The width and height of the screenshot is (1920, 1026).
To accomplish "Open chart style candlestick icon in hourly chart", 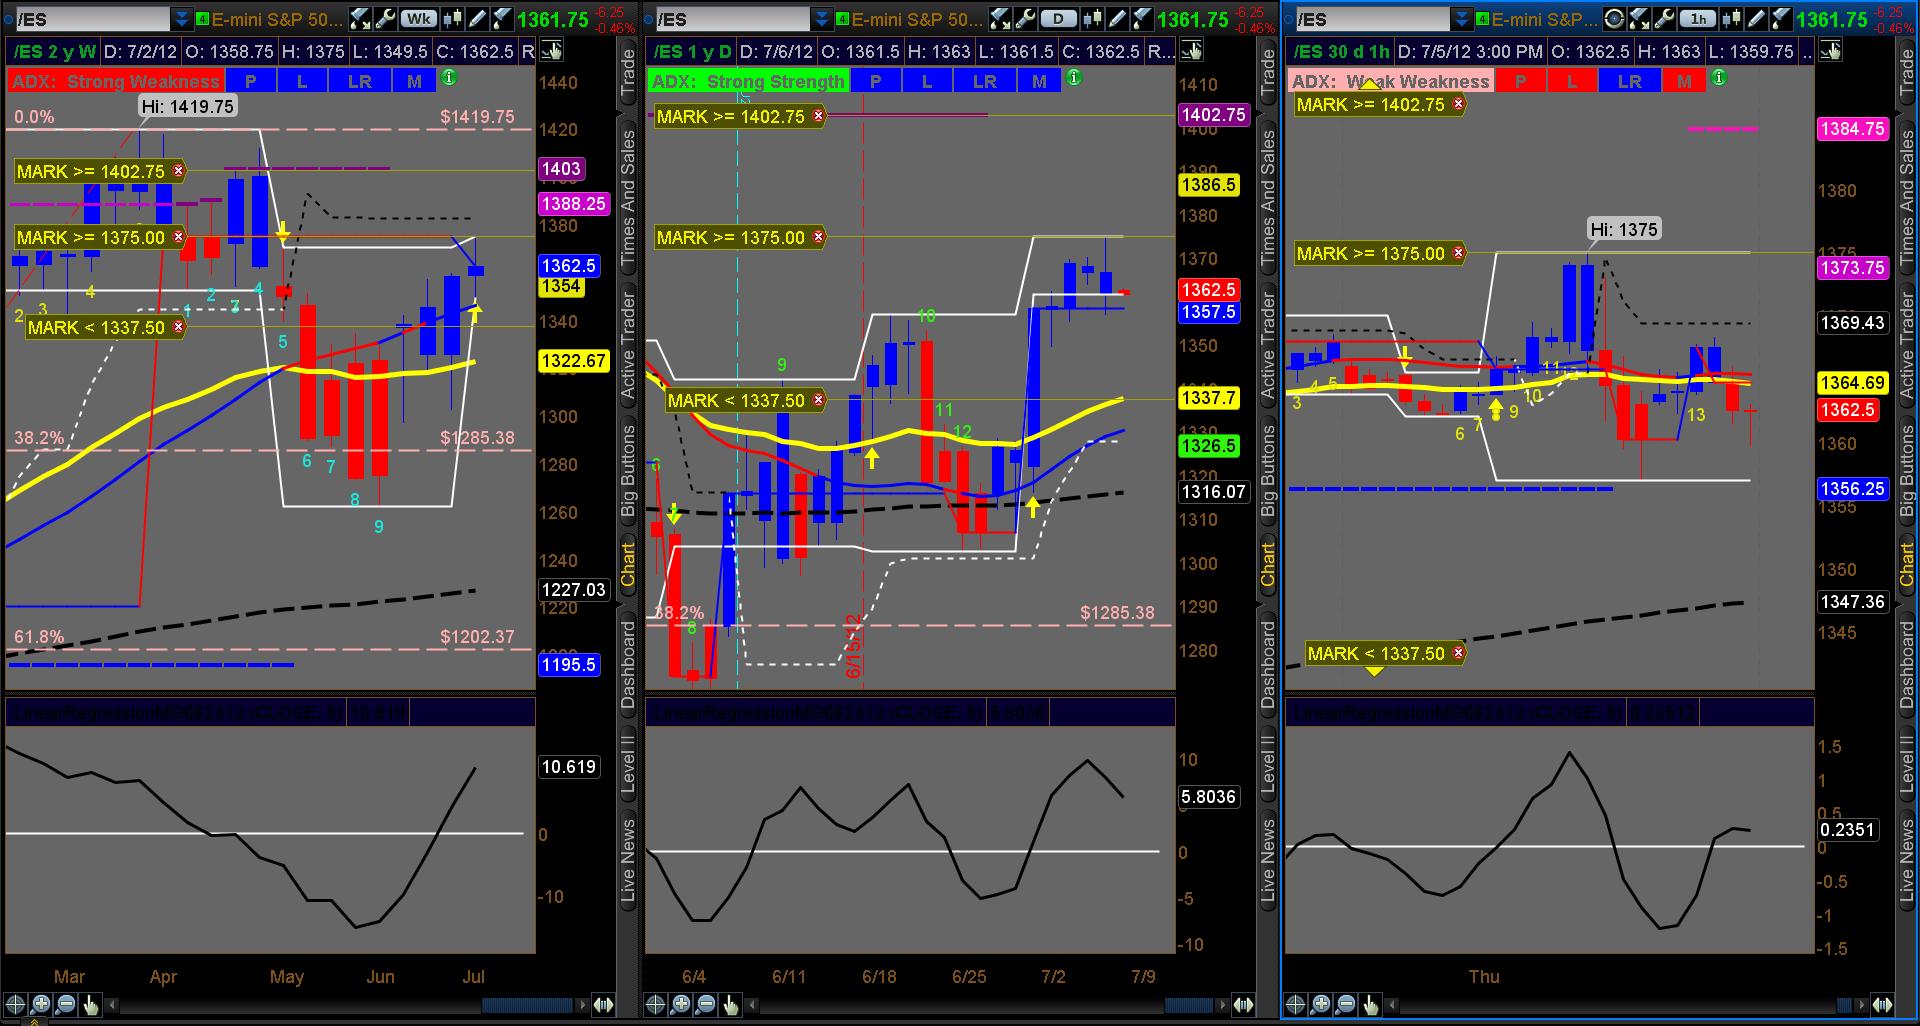I will [1733, 19].
